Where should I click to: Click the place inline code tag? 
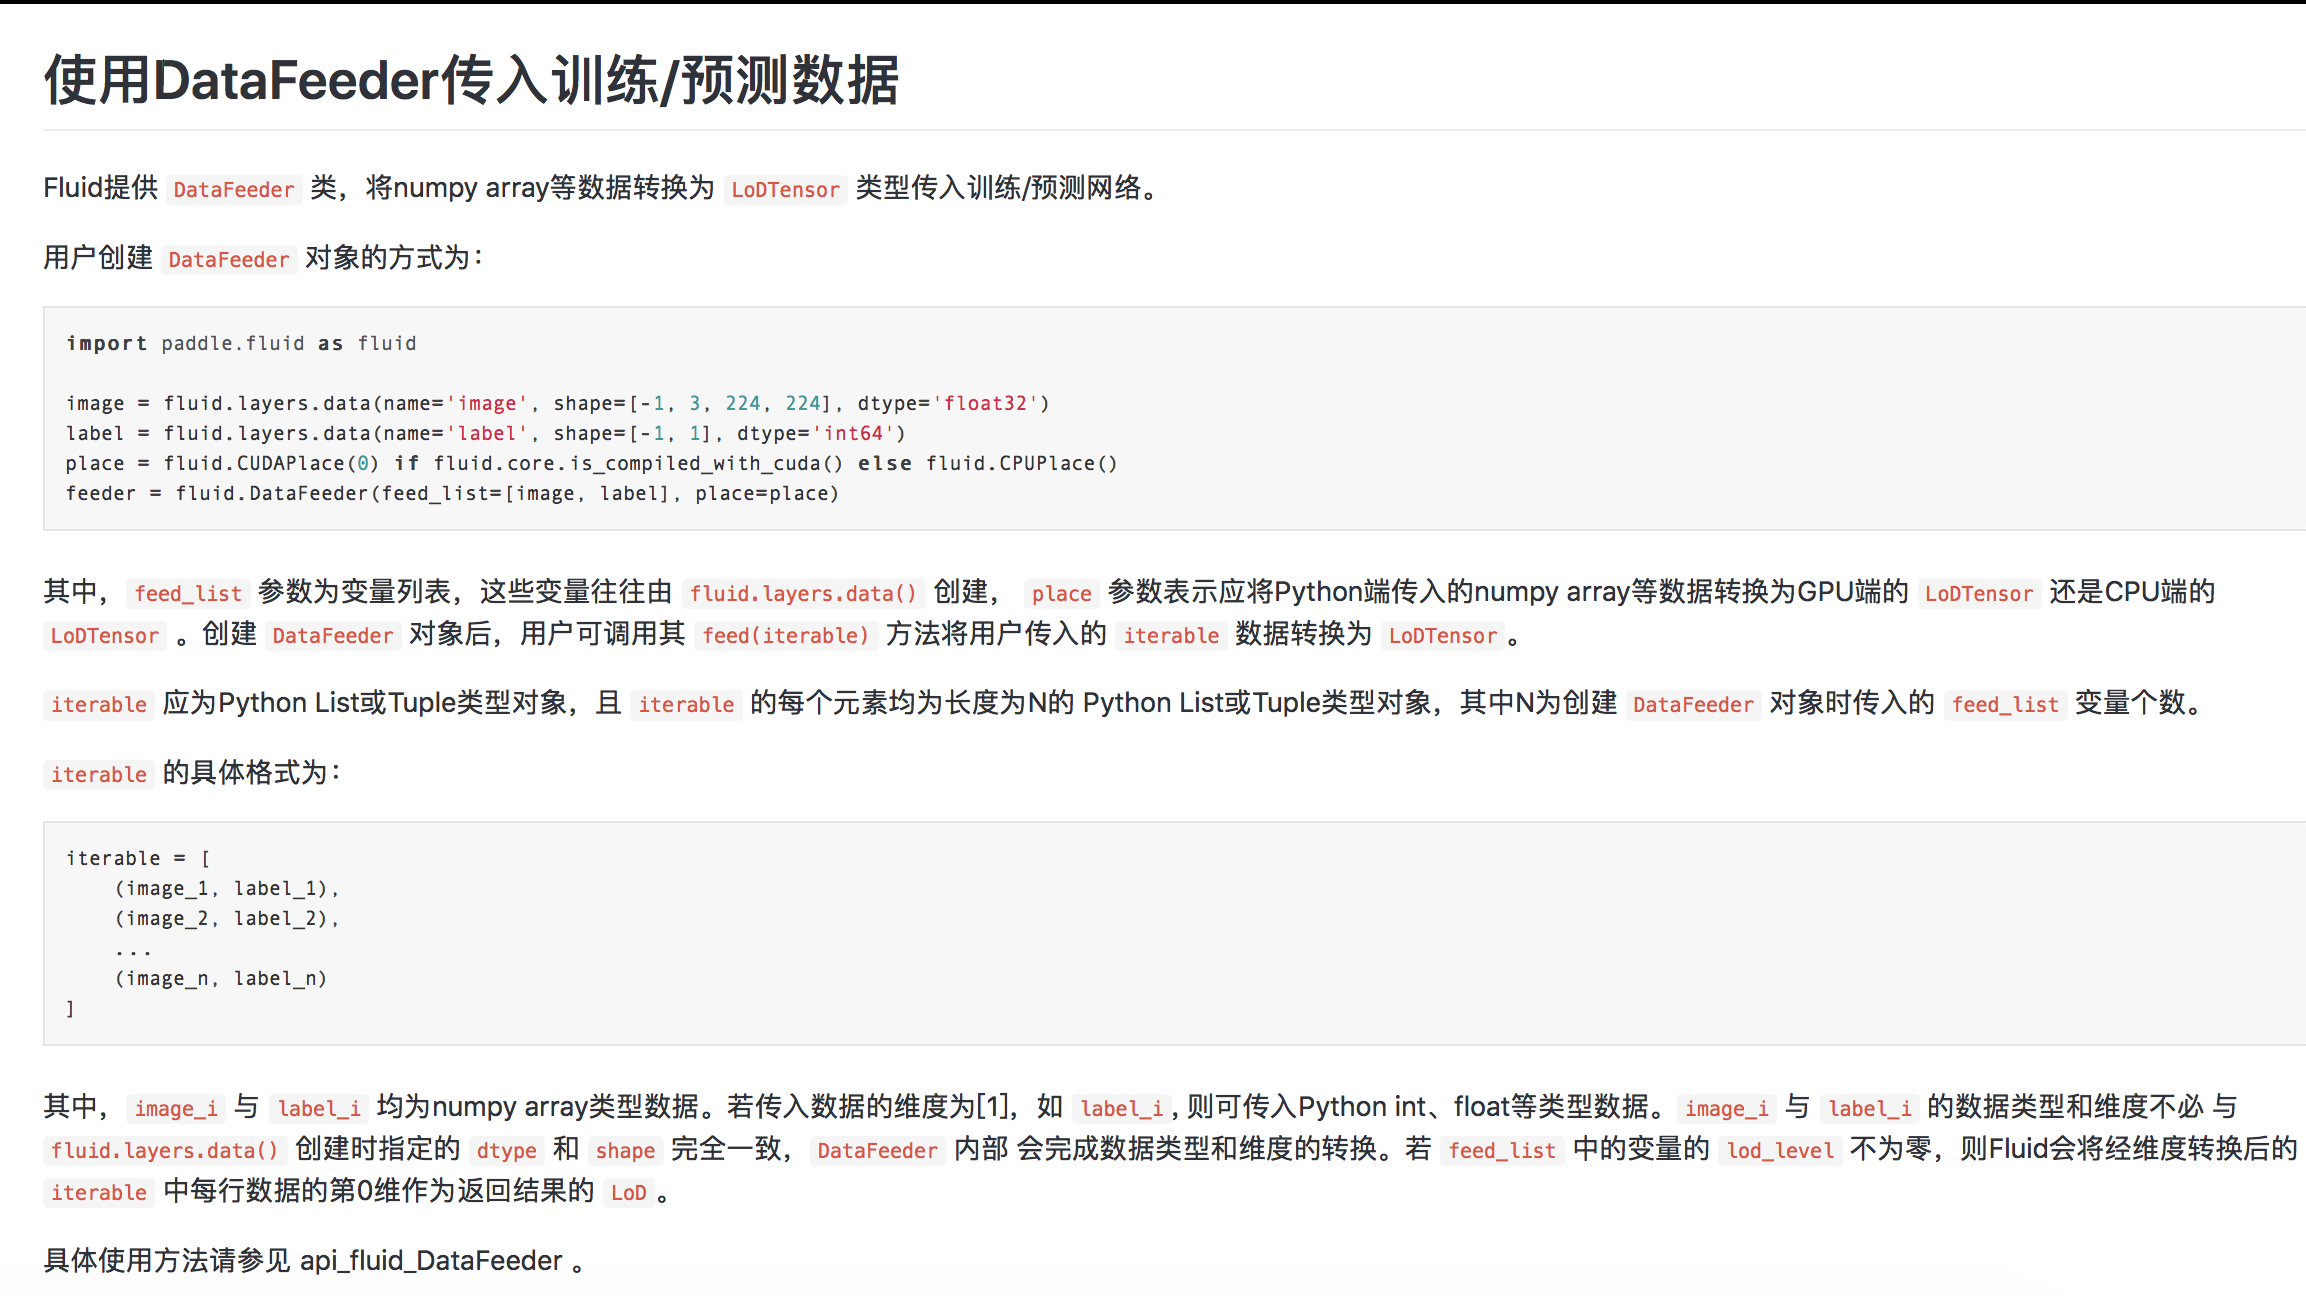point(1061,593)
